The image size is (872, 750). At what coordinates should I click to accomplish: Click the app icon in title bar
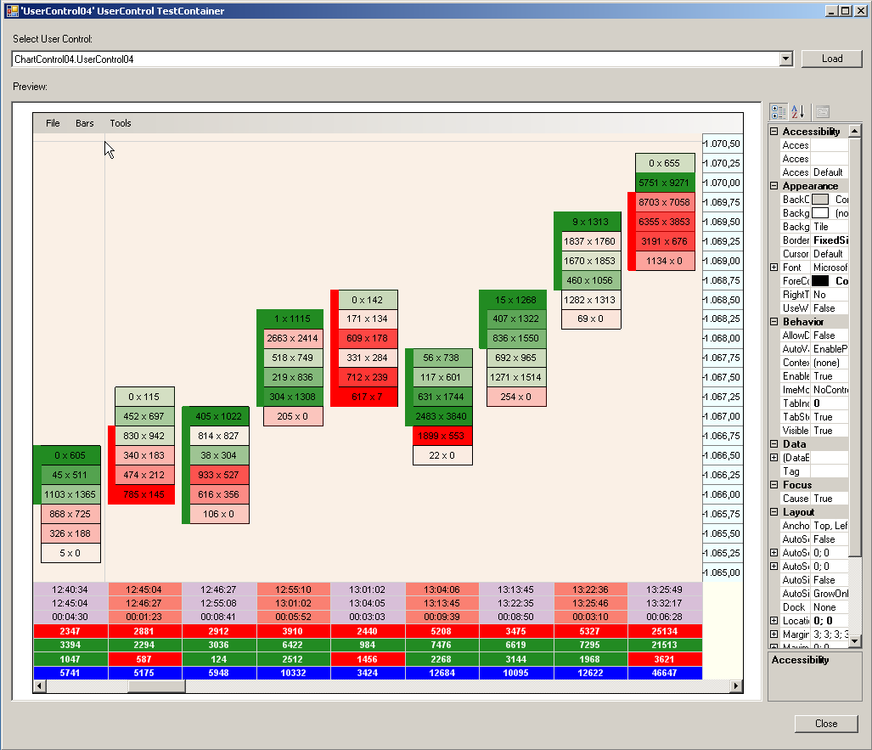pos(12,11)
